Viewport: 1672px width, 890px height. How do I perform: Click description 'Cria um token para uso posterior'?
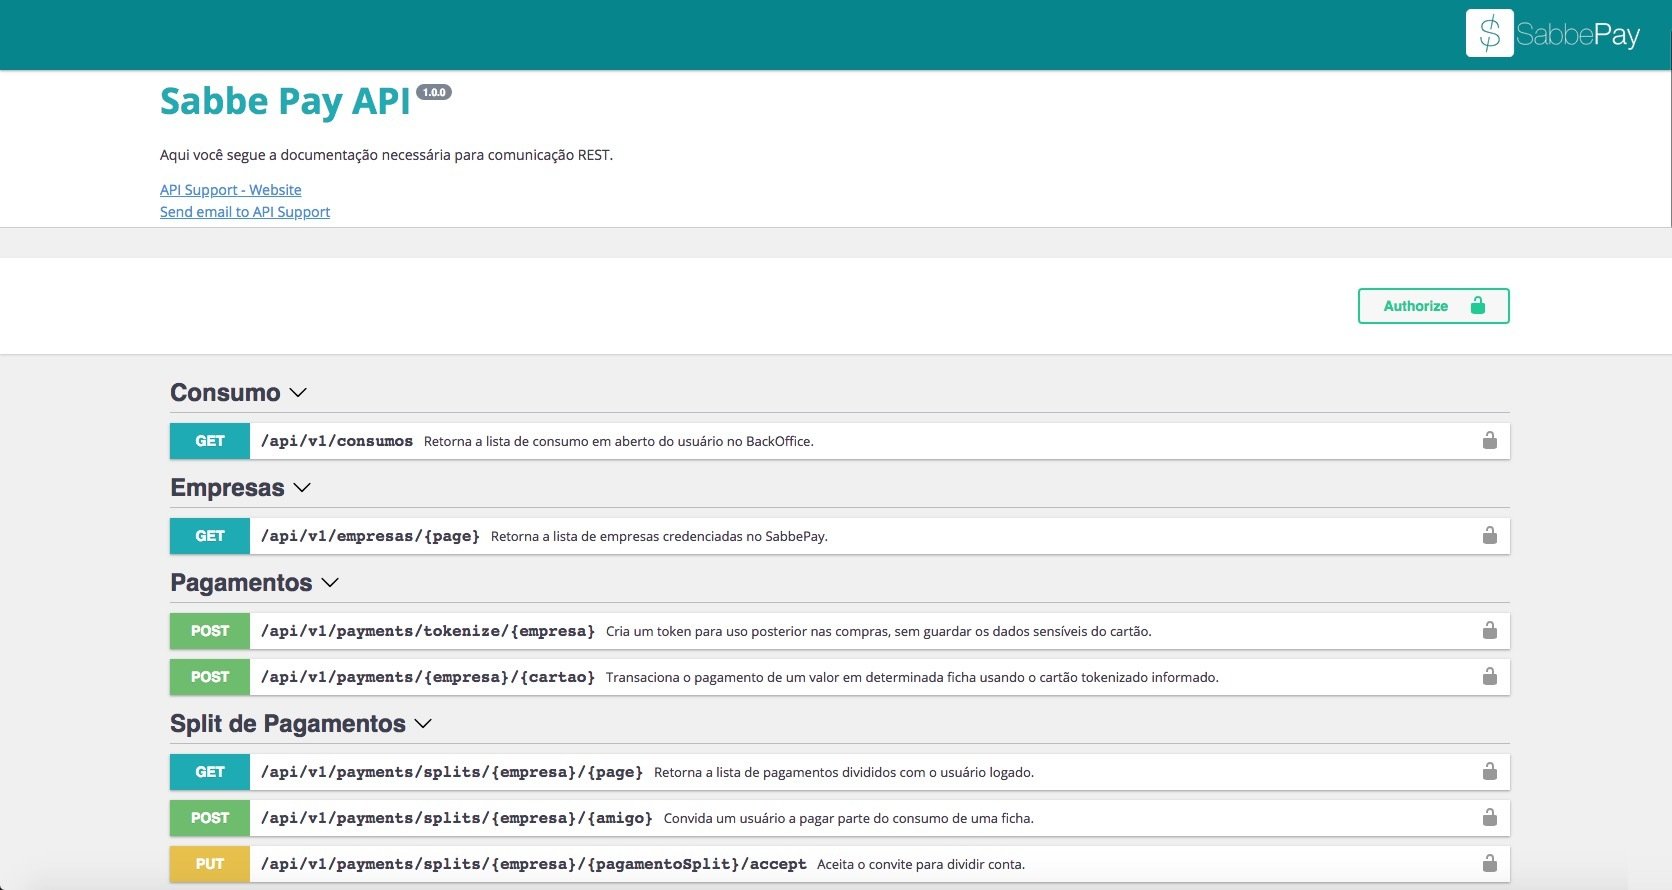(879, 631)
